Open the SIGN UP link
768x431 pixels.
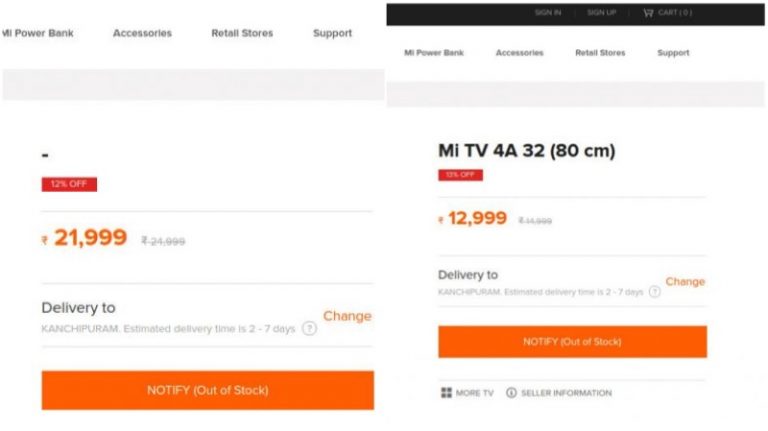click(601, 13)
